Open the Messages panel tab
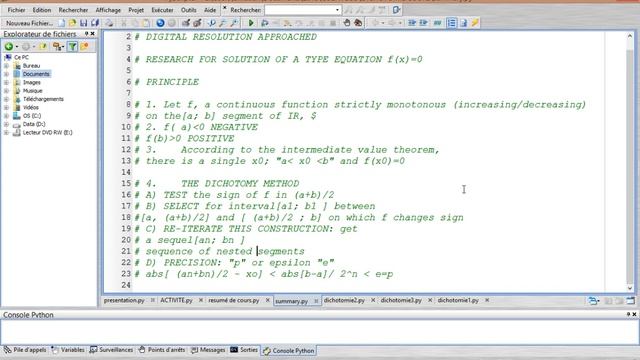This screenshot has width=640, height=360. click(208, 350)
